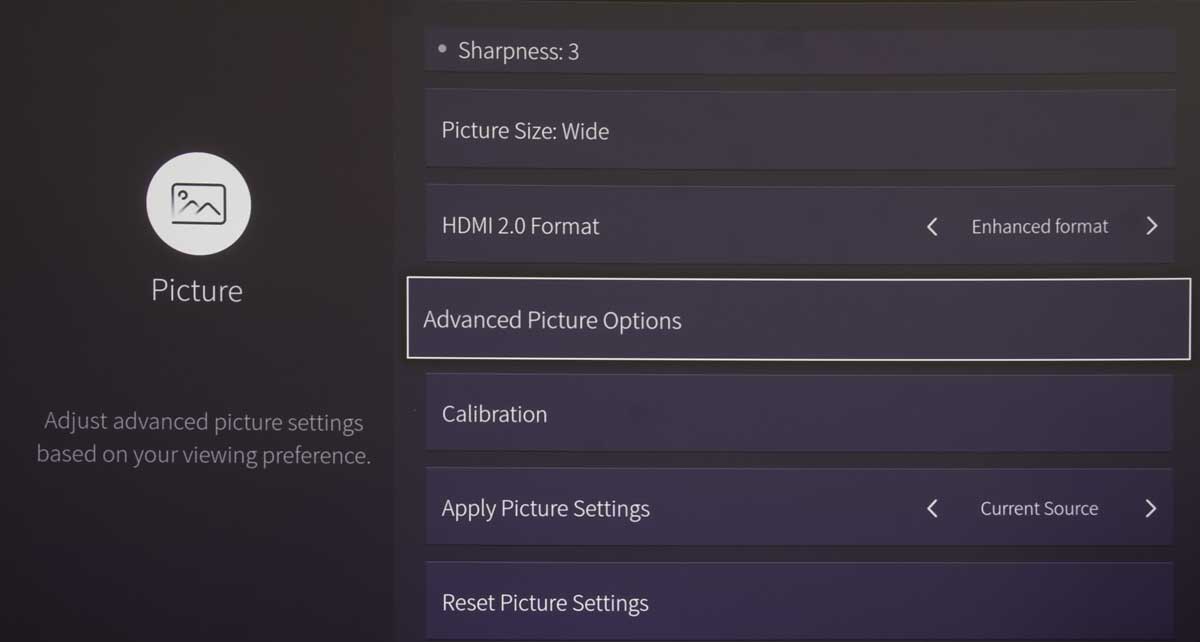Click empty area of HDMI 2.0 Format row
This screenshot has height=642, width=1200.
click(760, 226)
